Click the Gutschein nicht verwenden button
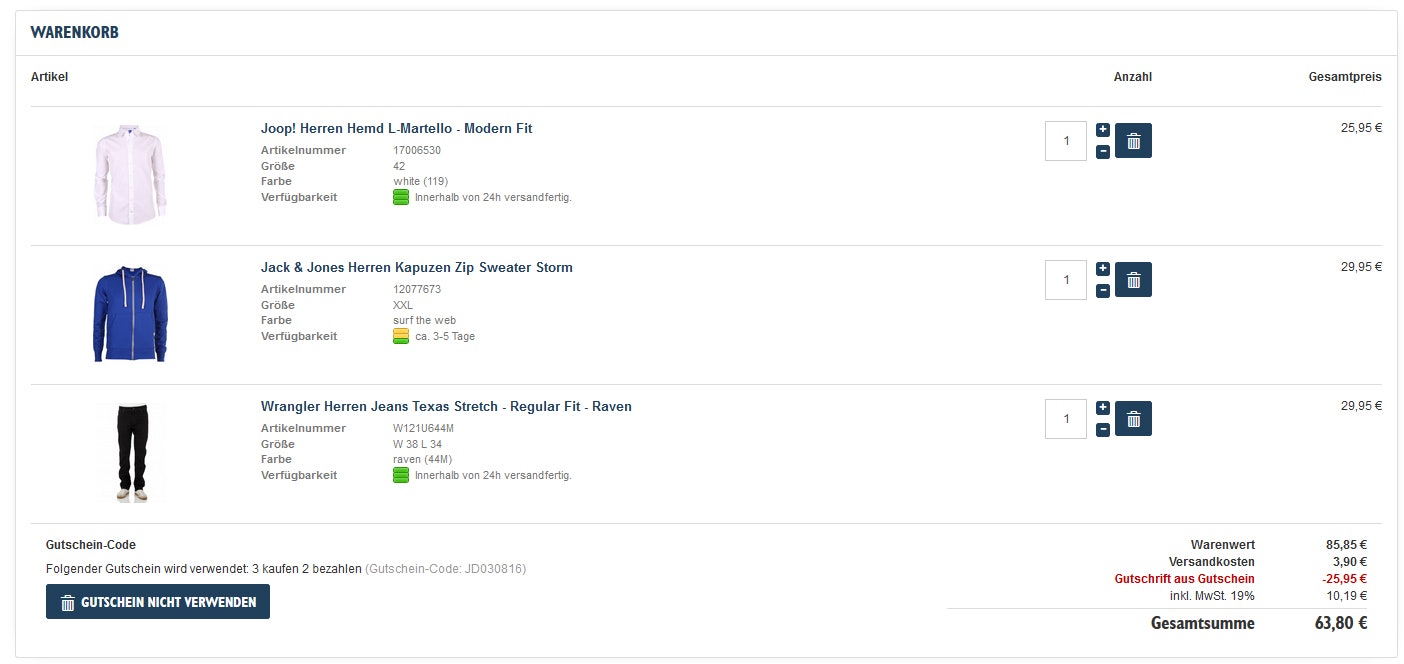1404x664 pixels. coord(158,602)
